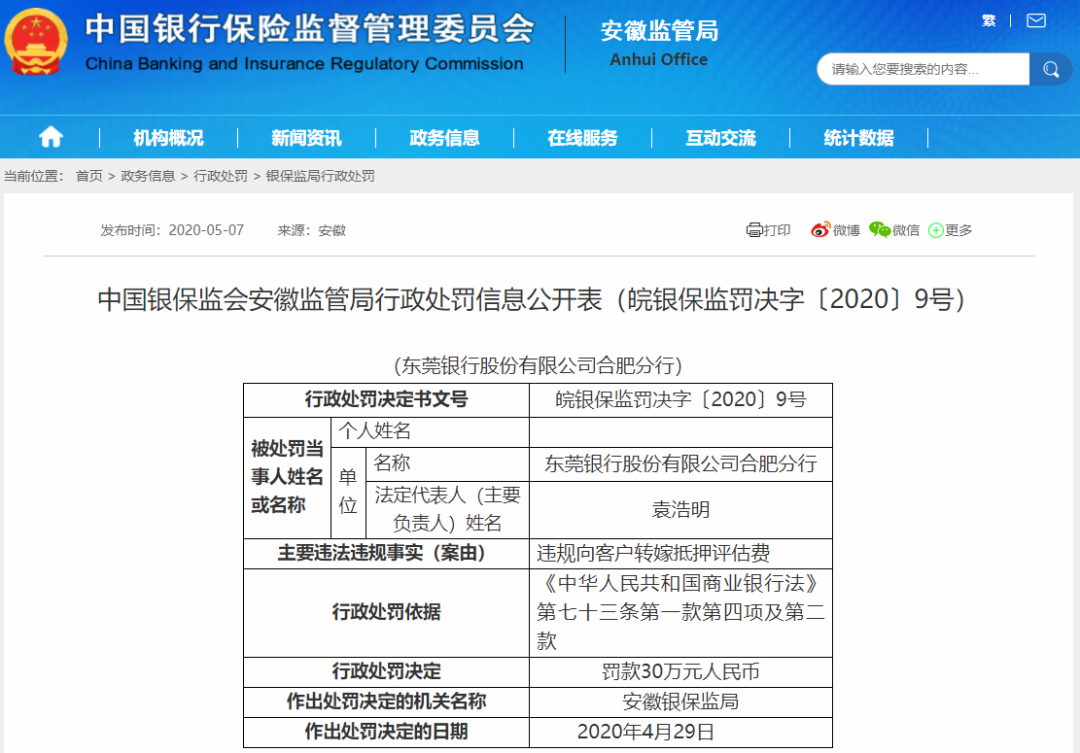Click header cell 行政处罚决定书文号

tap(386, 400)
